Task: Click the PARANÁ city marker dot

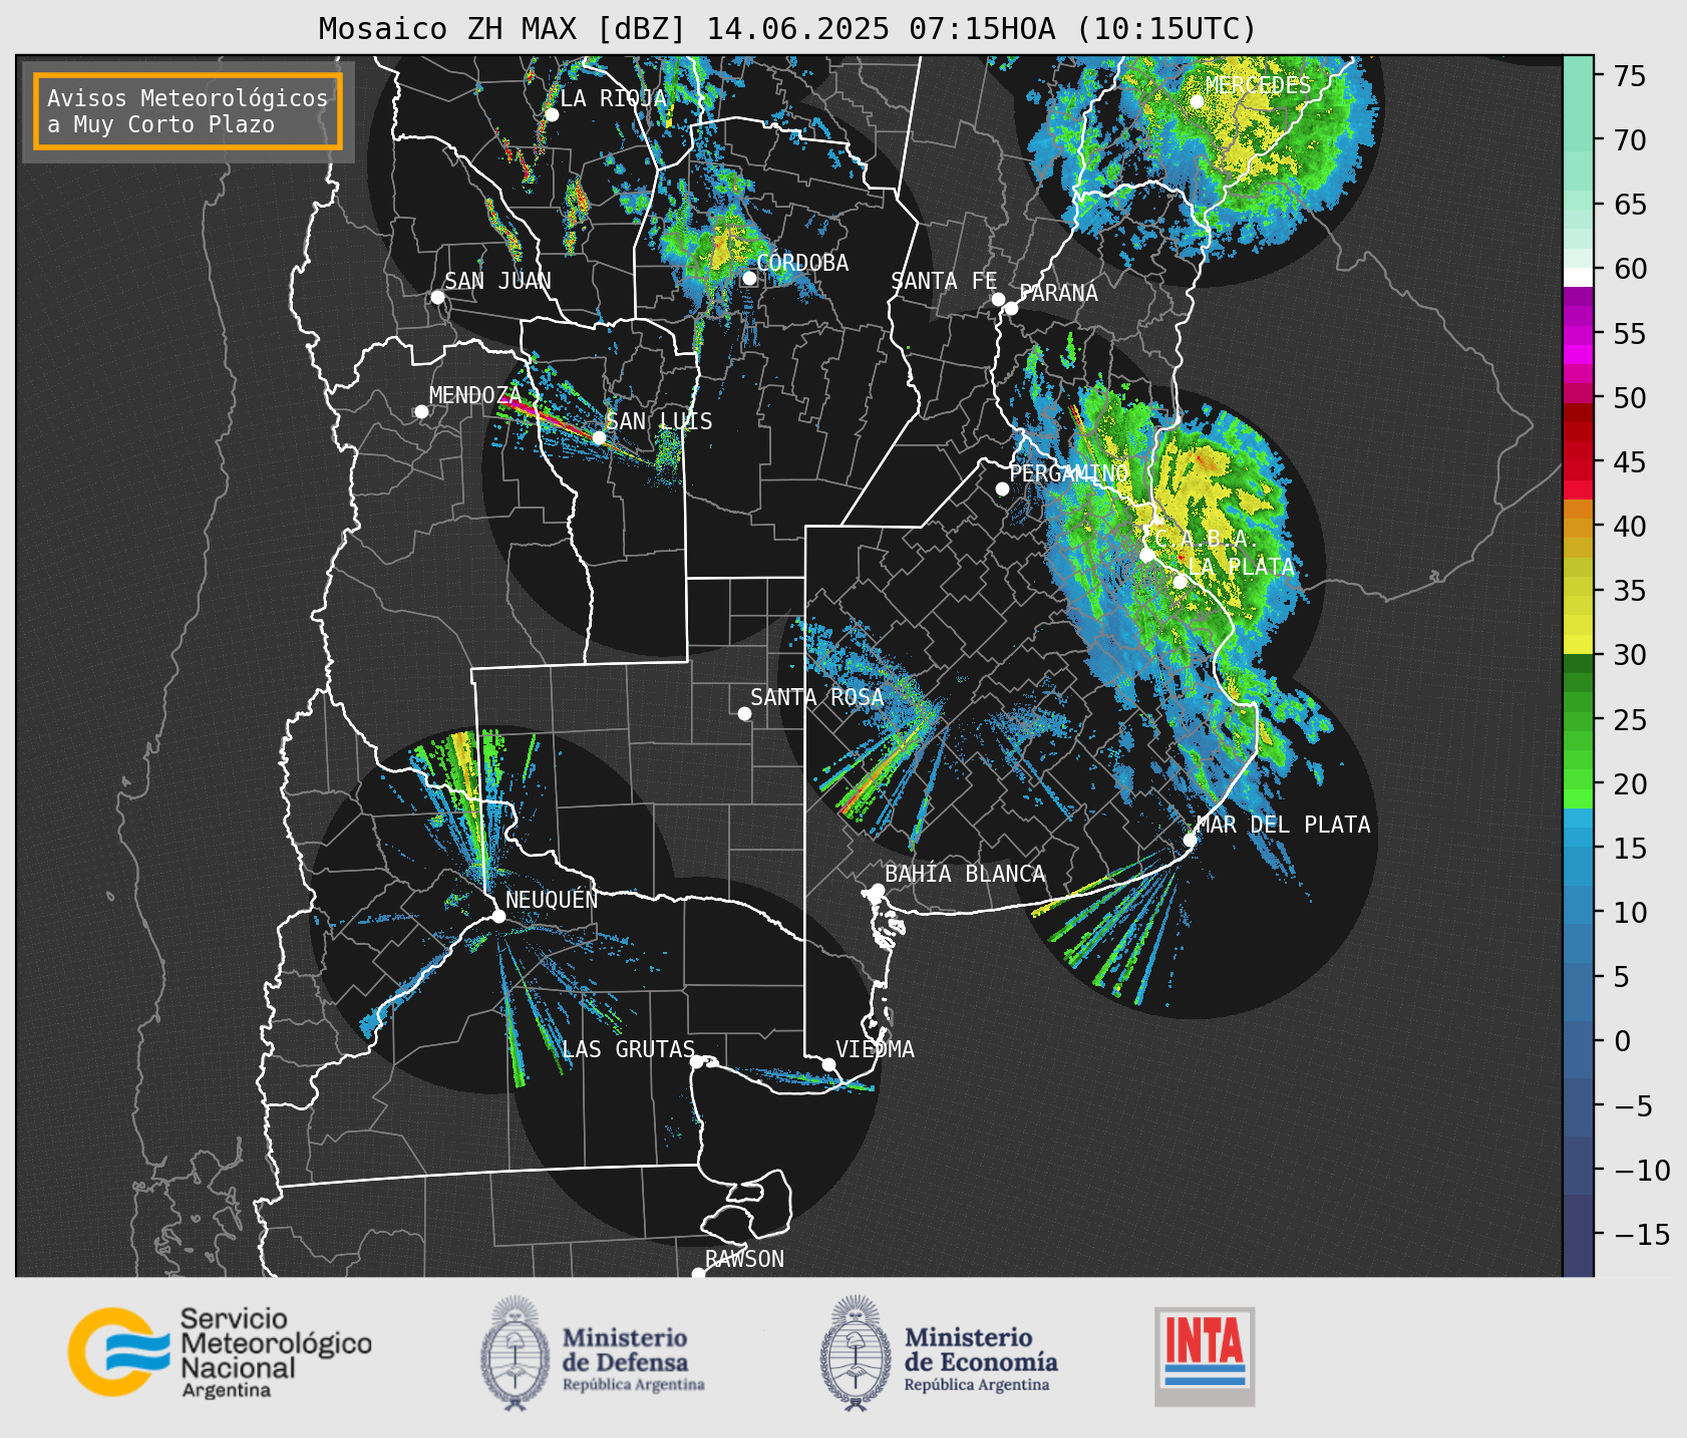Action: [1011, 308]
